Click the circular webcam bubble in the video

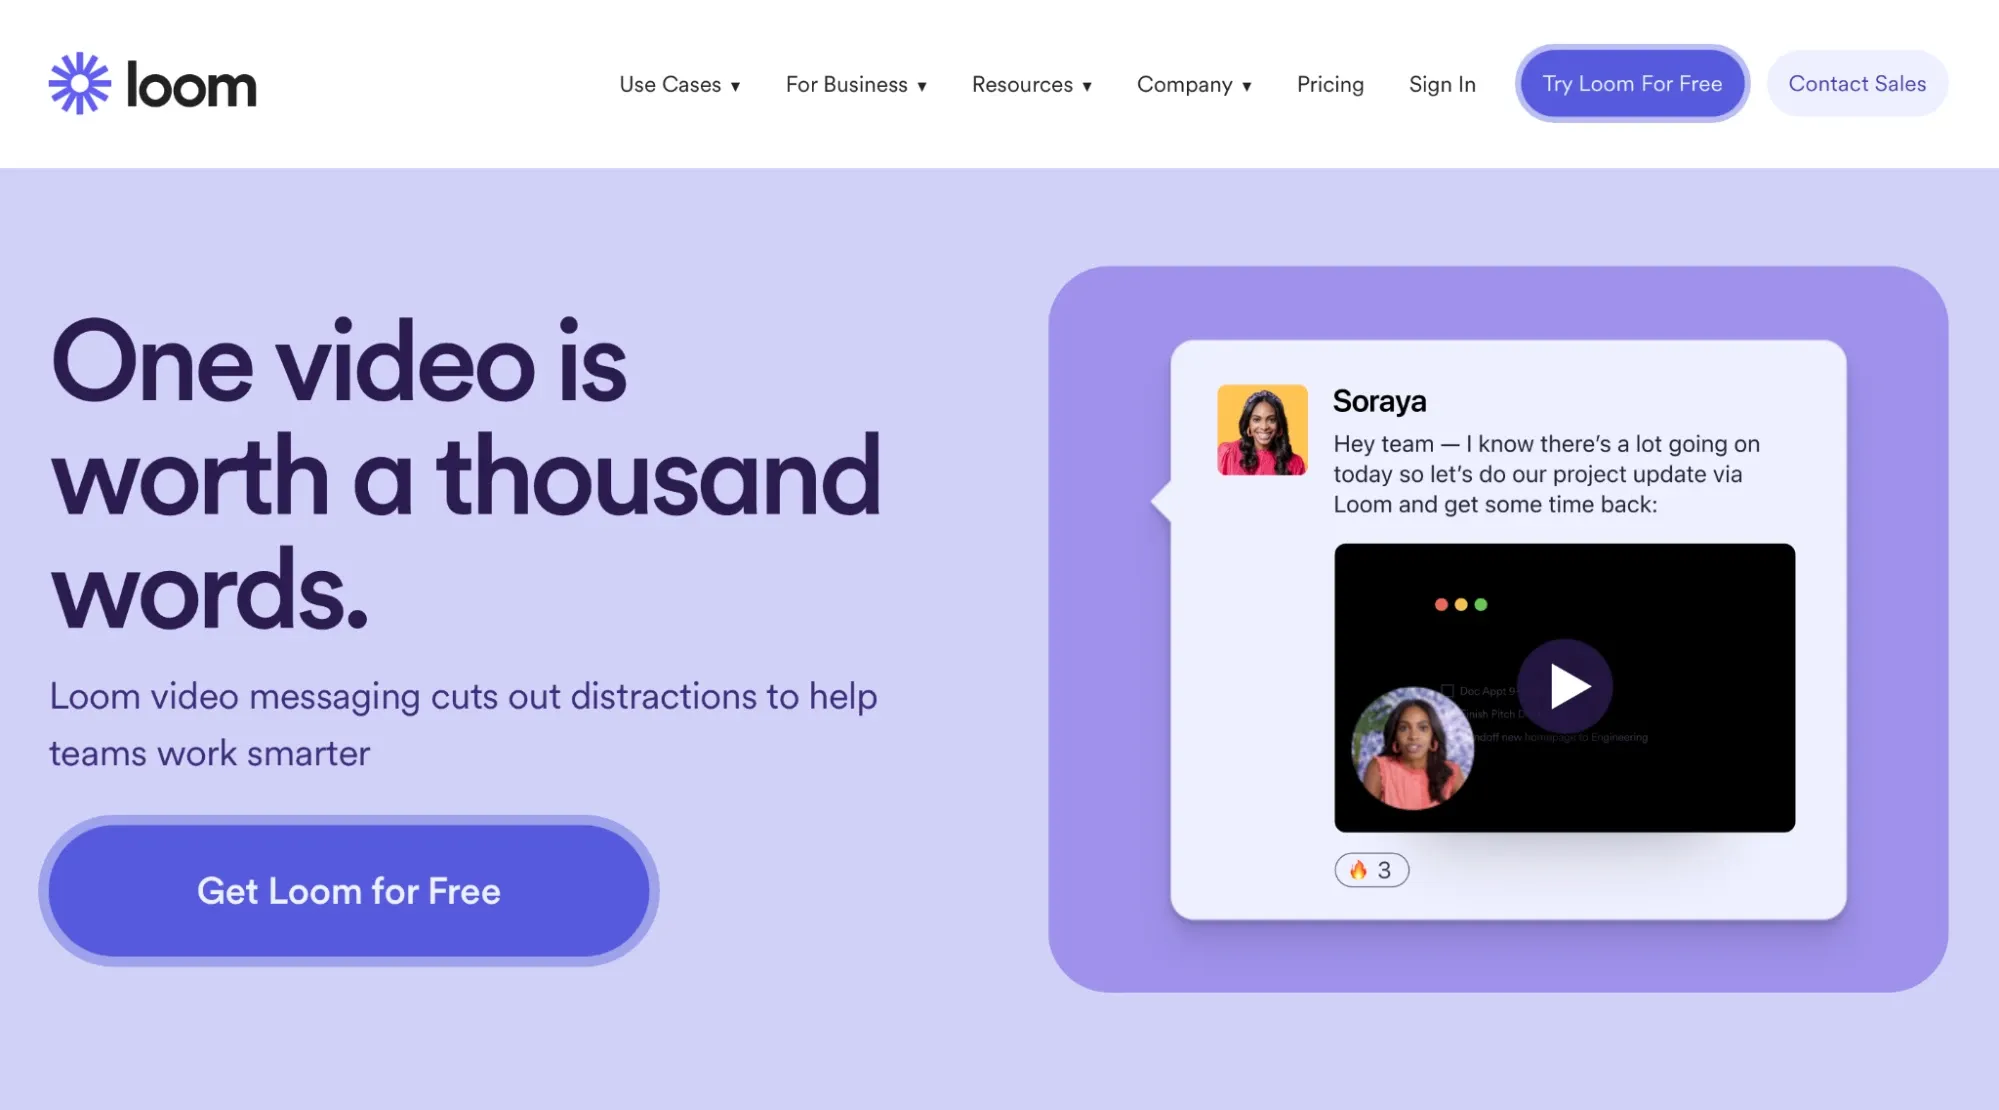(x=1412, y=748)
